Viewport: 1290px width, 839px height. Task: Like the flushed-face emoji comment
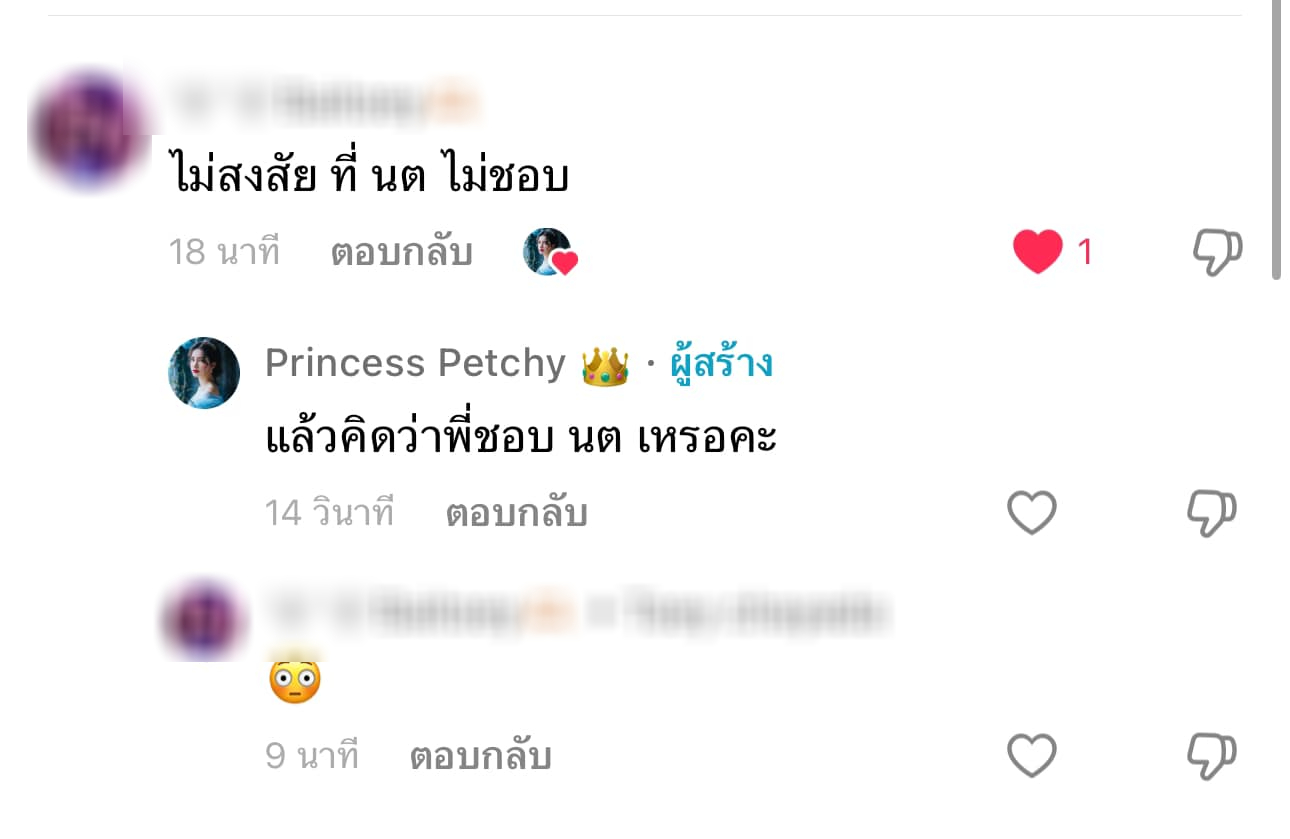1031,756
